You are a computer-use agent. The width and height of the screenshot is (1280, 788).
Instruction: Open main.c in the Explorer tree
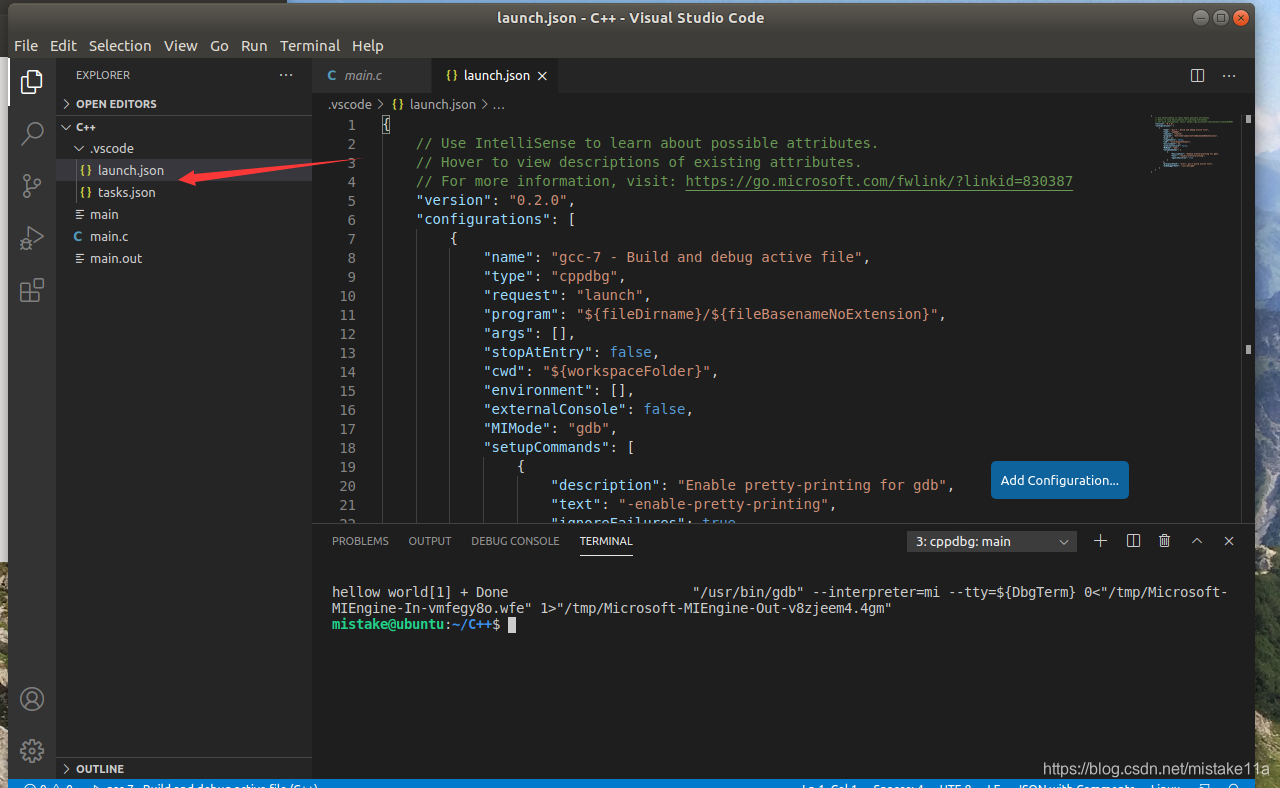[x=184, y=236]
